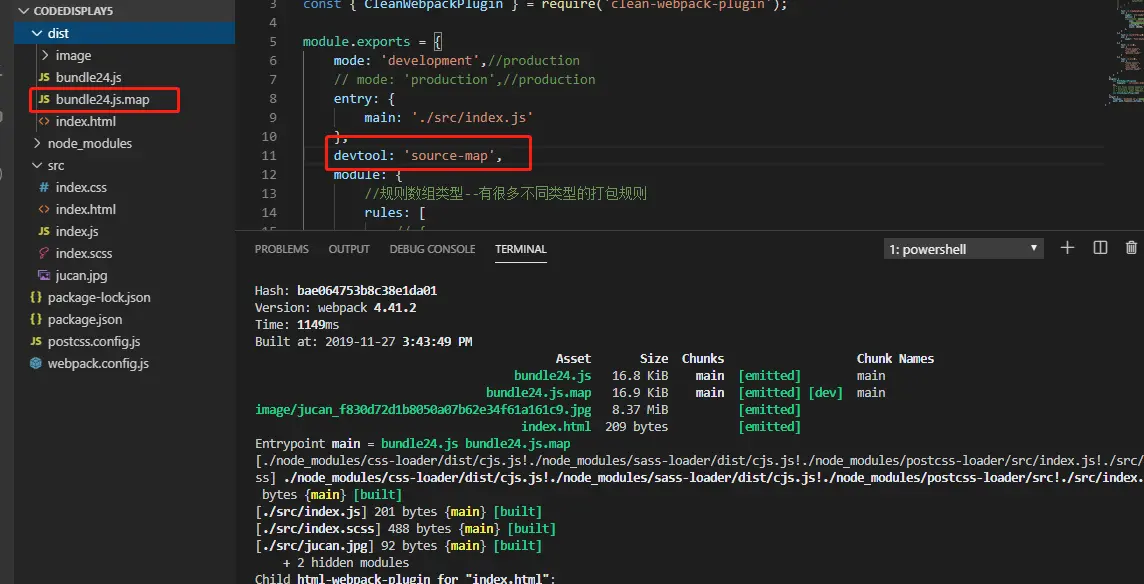The height and width of the screenshot is (584, 1144).
Task: Click the main './src/index.js' entry line
Action: pyautogui.click(x=449, y=118)
